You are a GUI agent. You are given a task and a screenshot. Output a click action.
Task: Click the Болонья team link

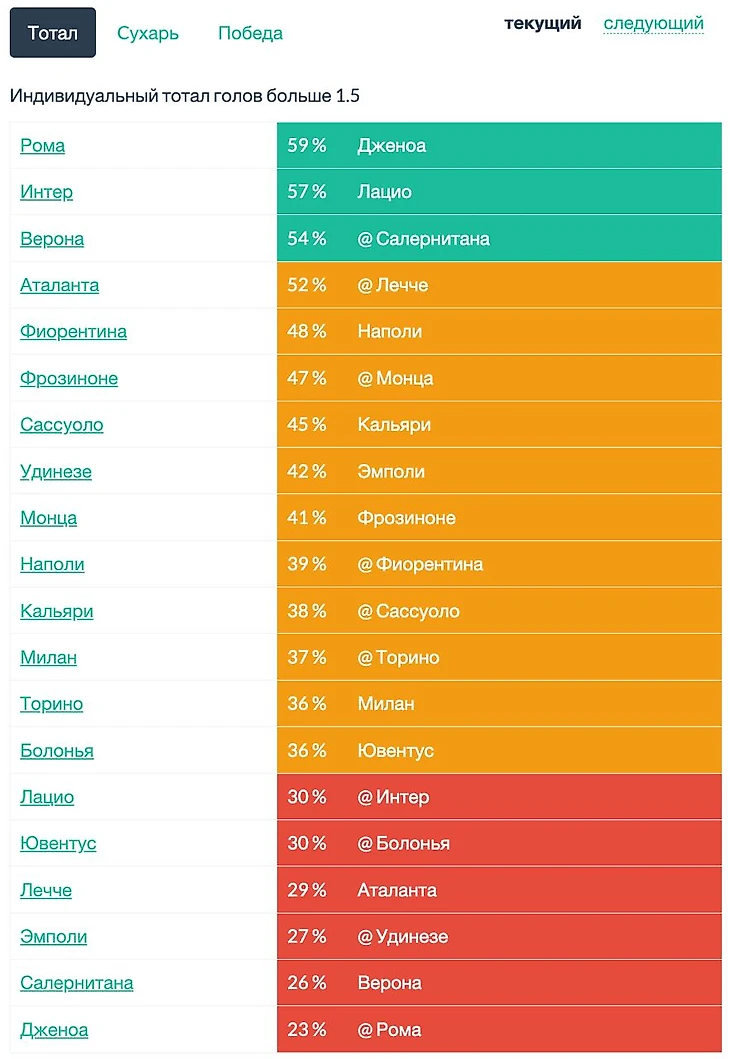point(57,750)
